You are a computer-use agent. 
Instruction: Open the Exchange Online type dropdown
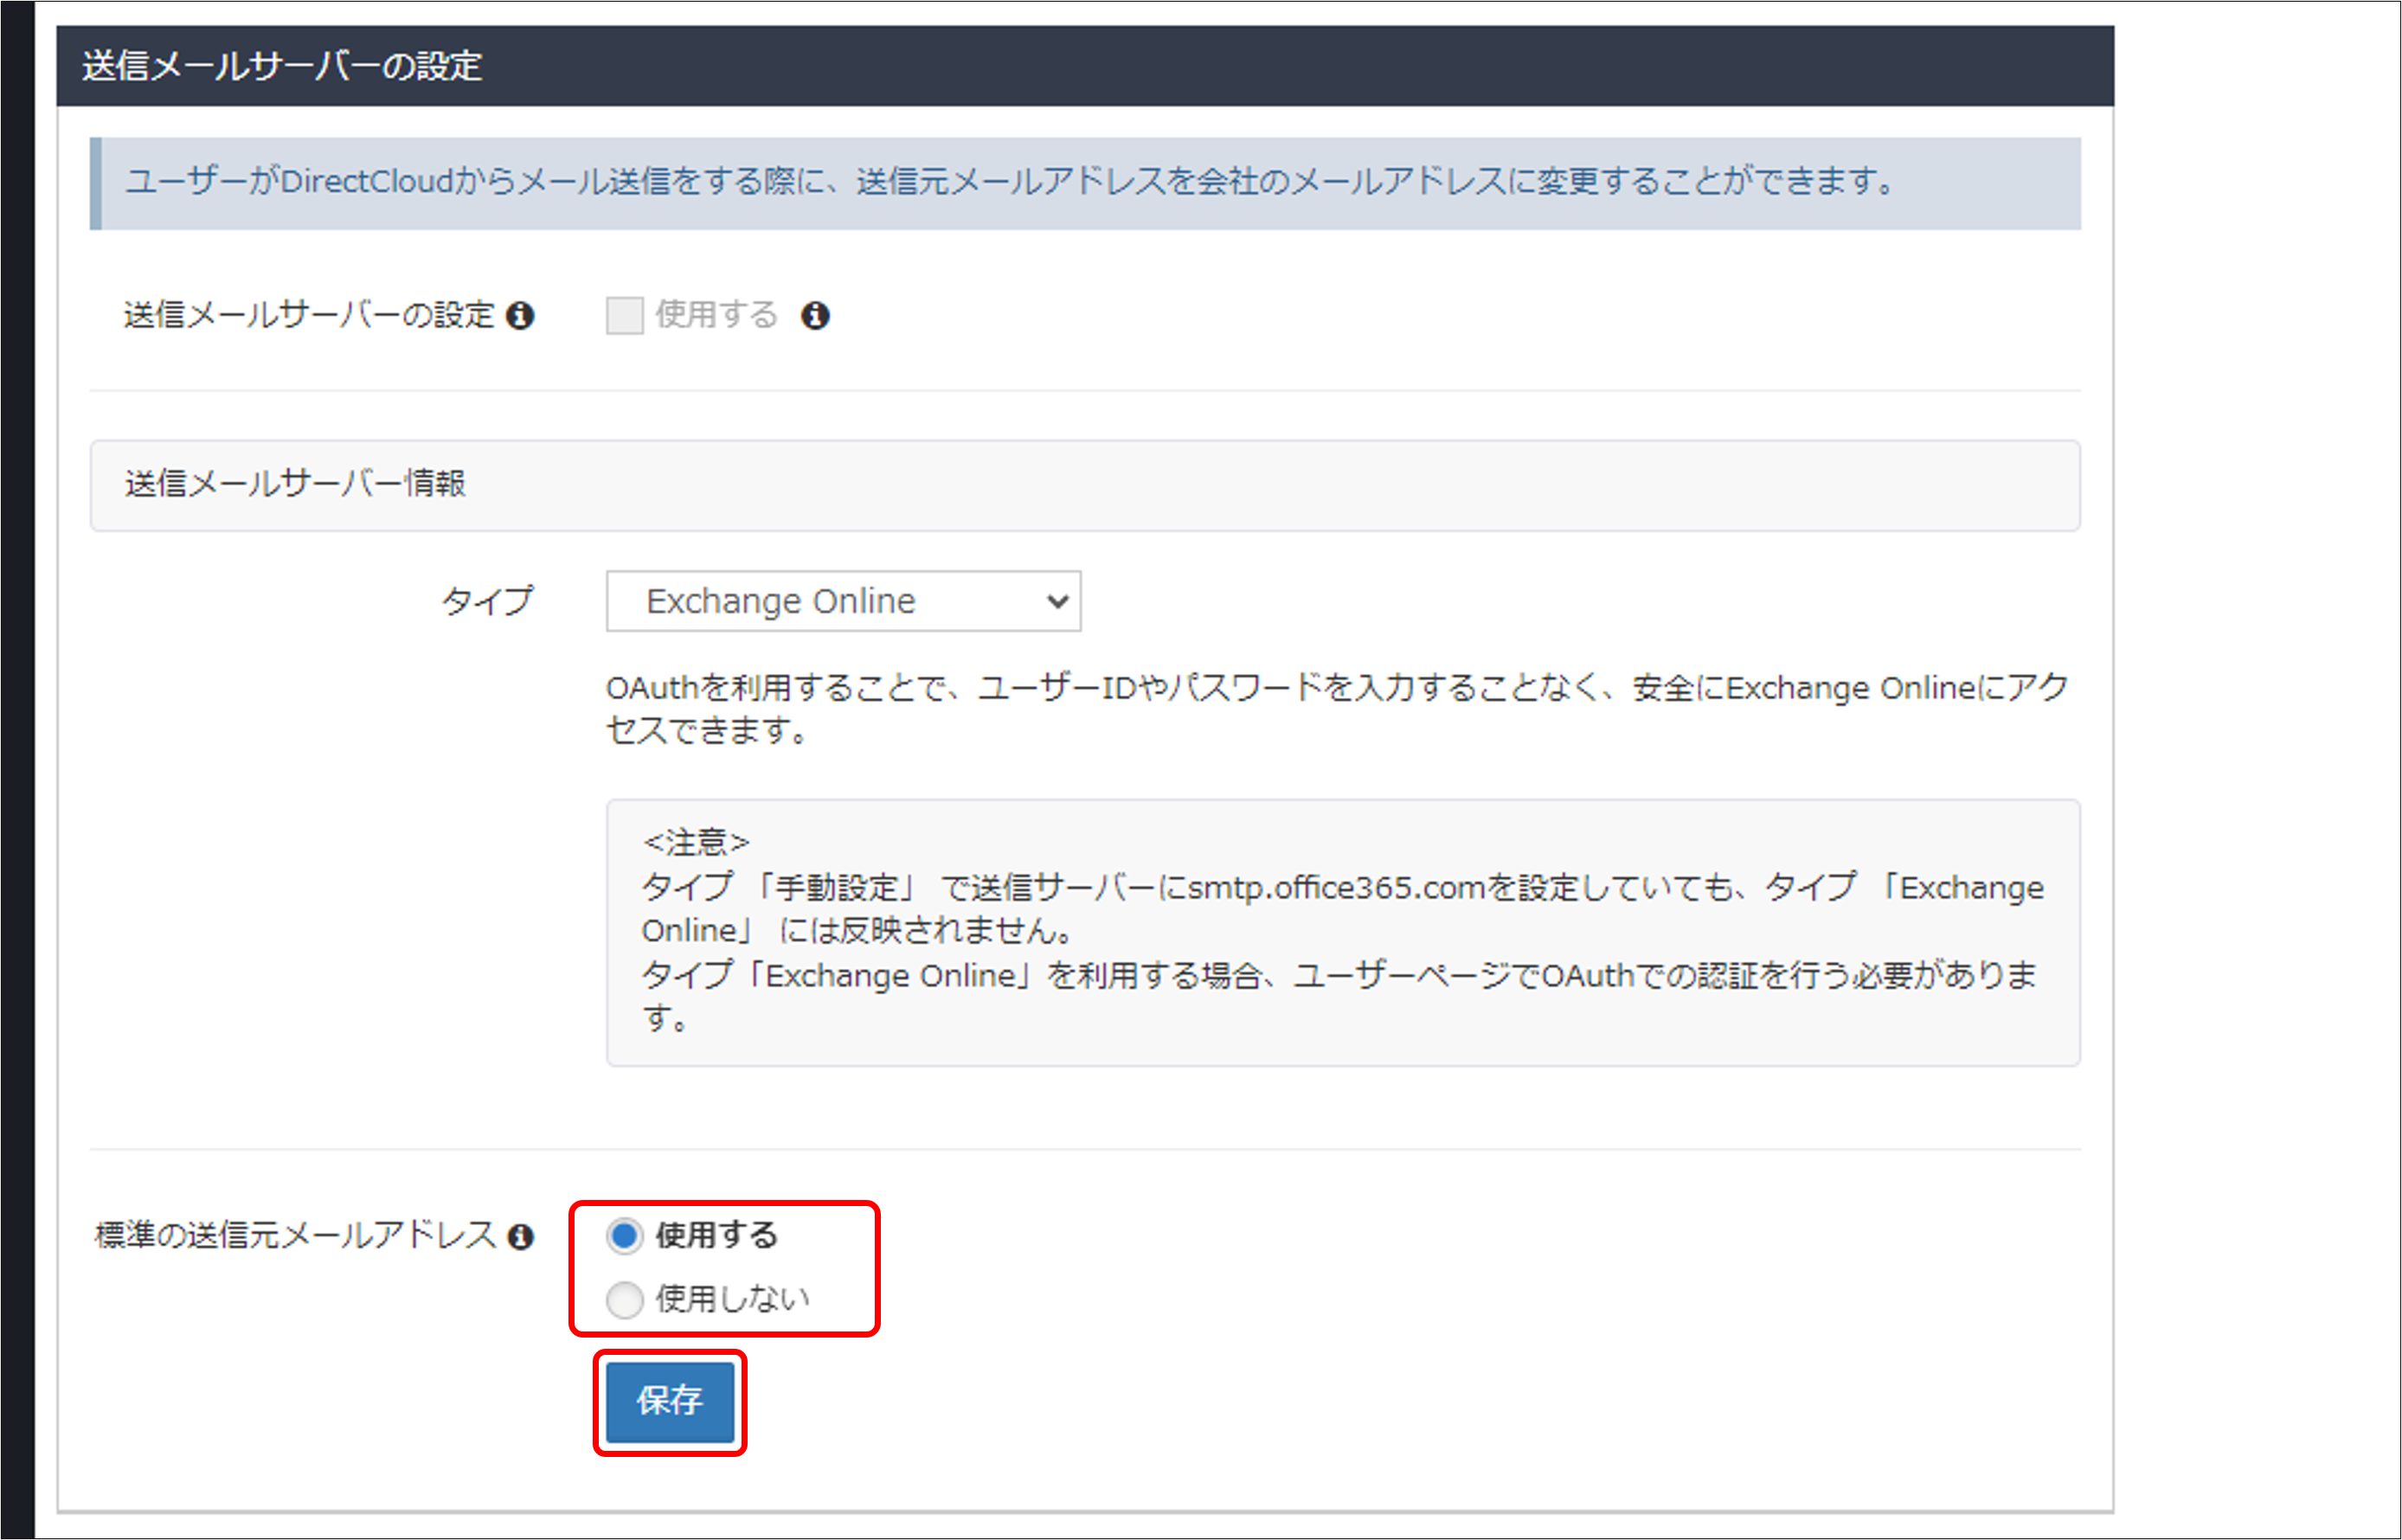point(842,601)
